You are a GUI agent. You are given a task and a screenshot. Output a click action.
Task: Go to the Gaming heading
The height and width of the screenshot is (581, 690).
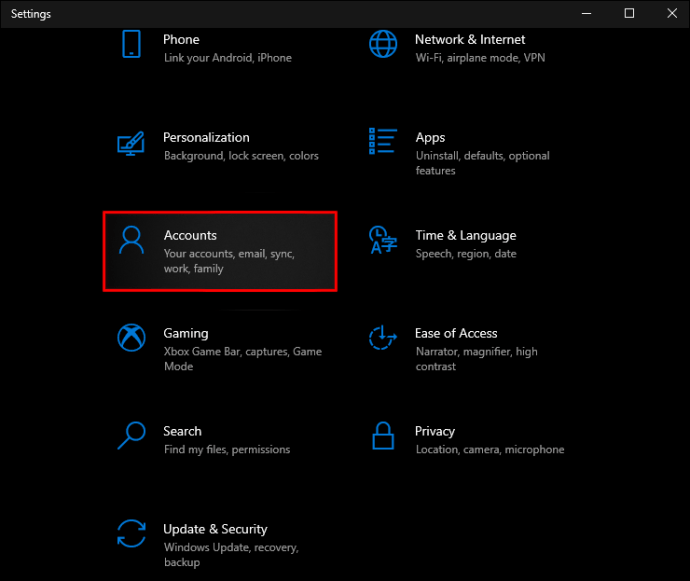(186, 334)
